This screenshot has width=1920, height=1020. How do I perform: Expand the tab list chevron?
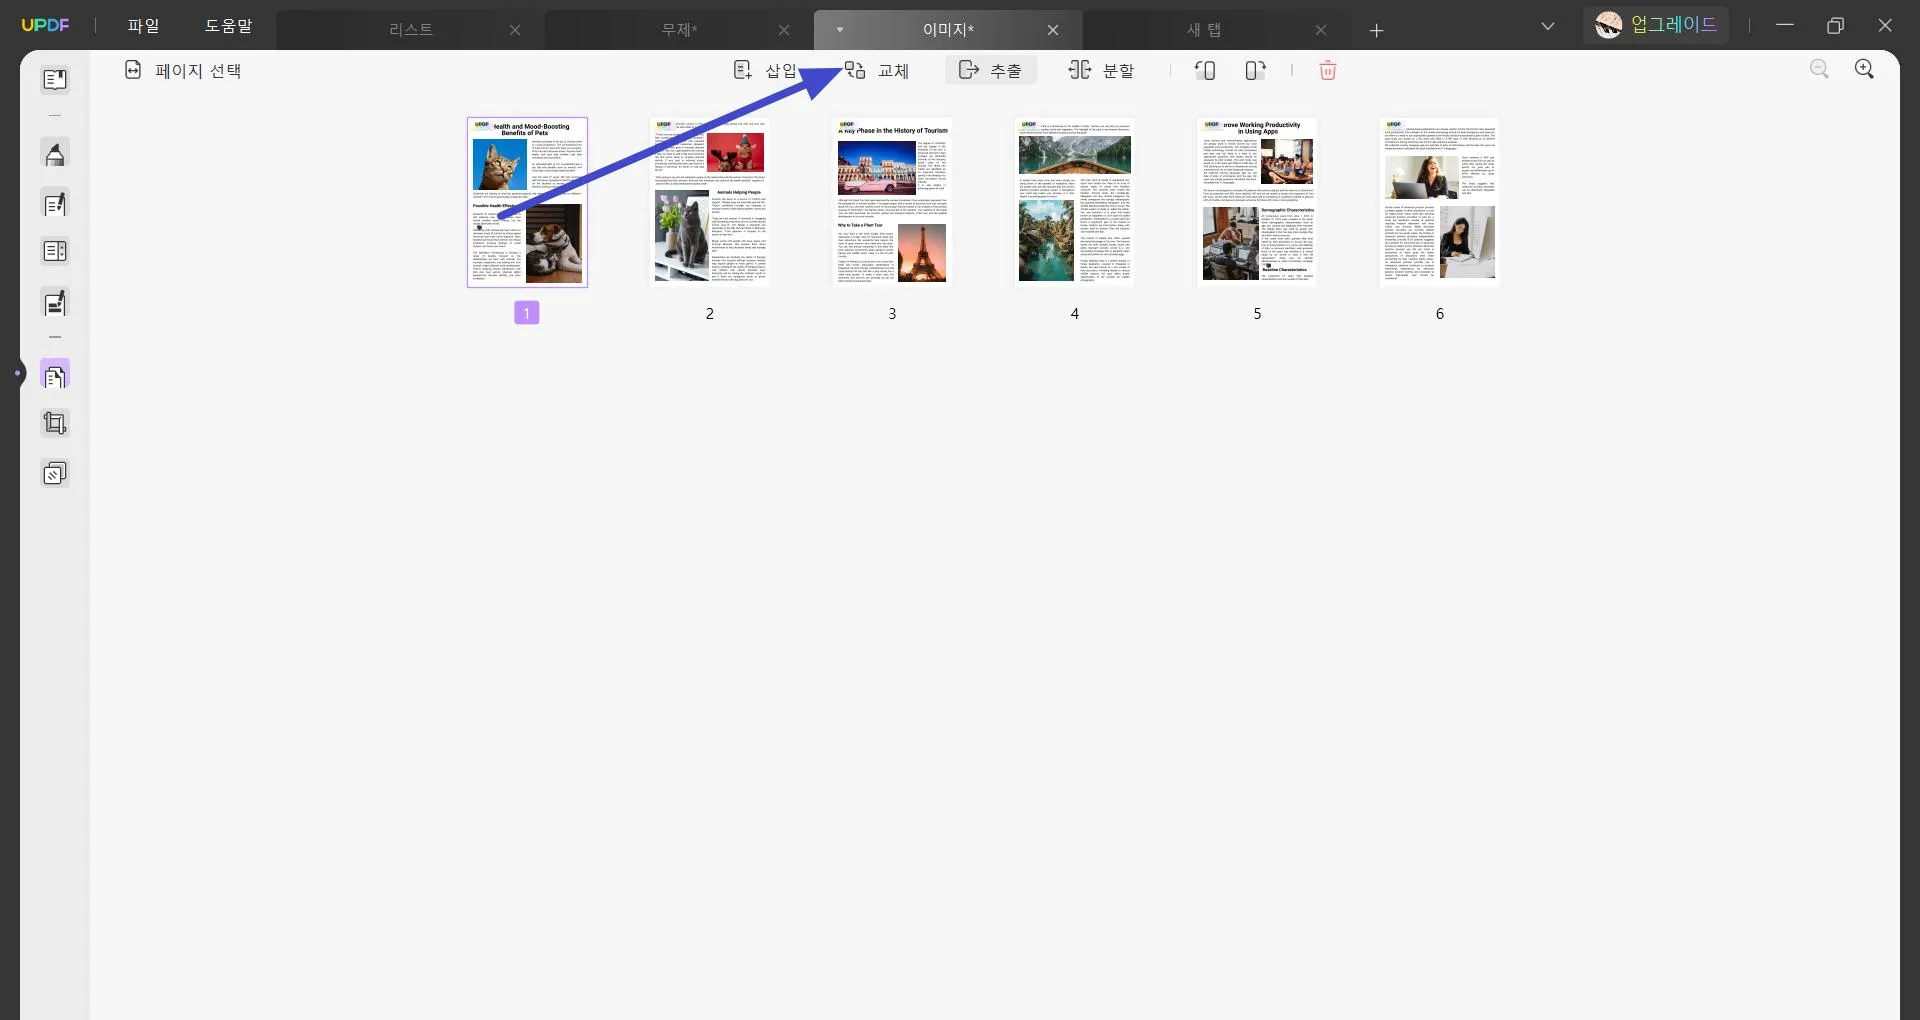pos(1548,26)
